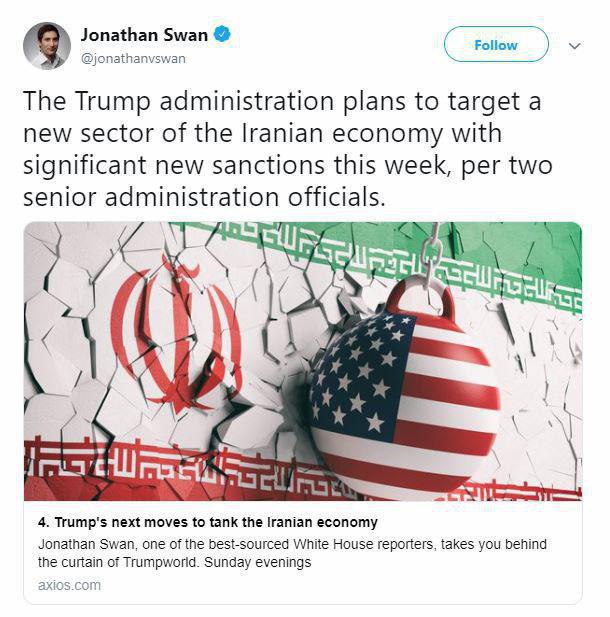The image size is (610, 617).
Task: Click the stars field on the wrecking ball
Action: [x=360, y=374]
